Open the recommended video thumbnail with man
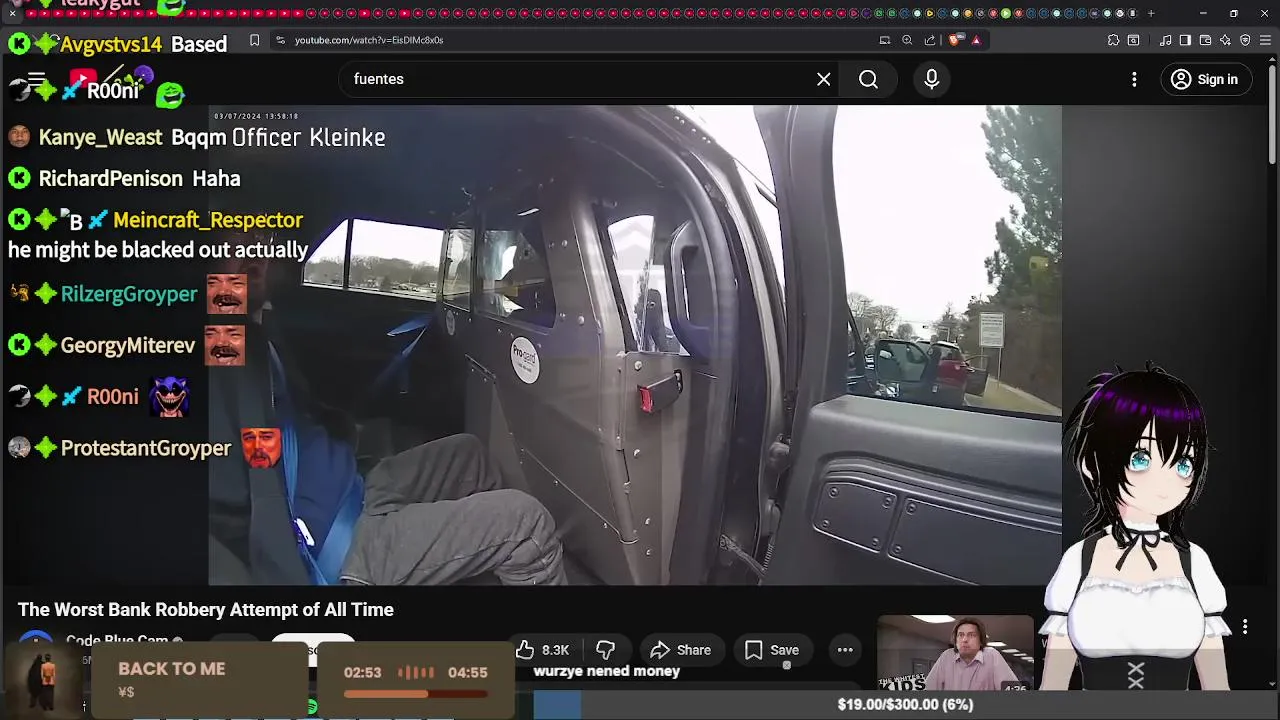 tap(955, 654)
